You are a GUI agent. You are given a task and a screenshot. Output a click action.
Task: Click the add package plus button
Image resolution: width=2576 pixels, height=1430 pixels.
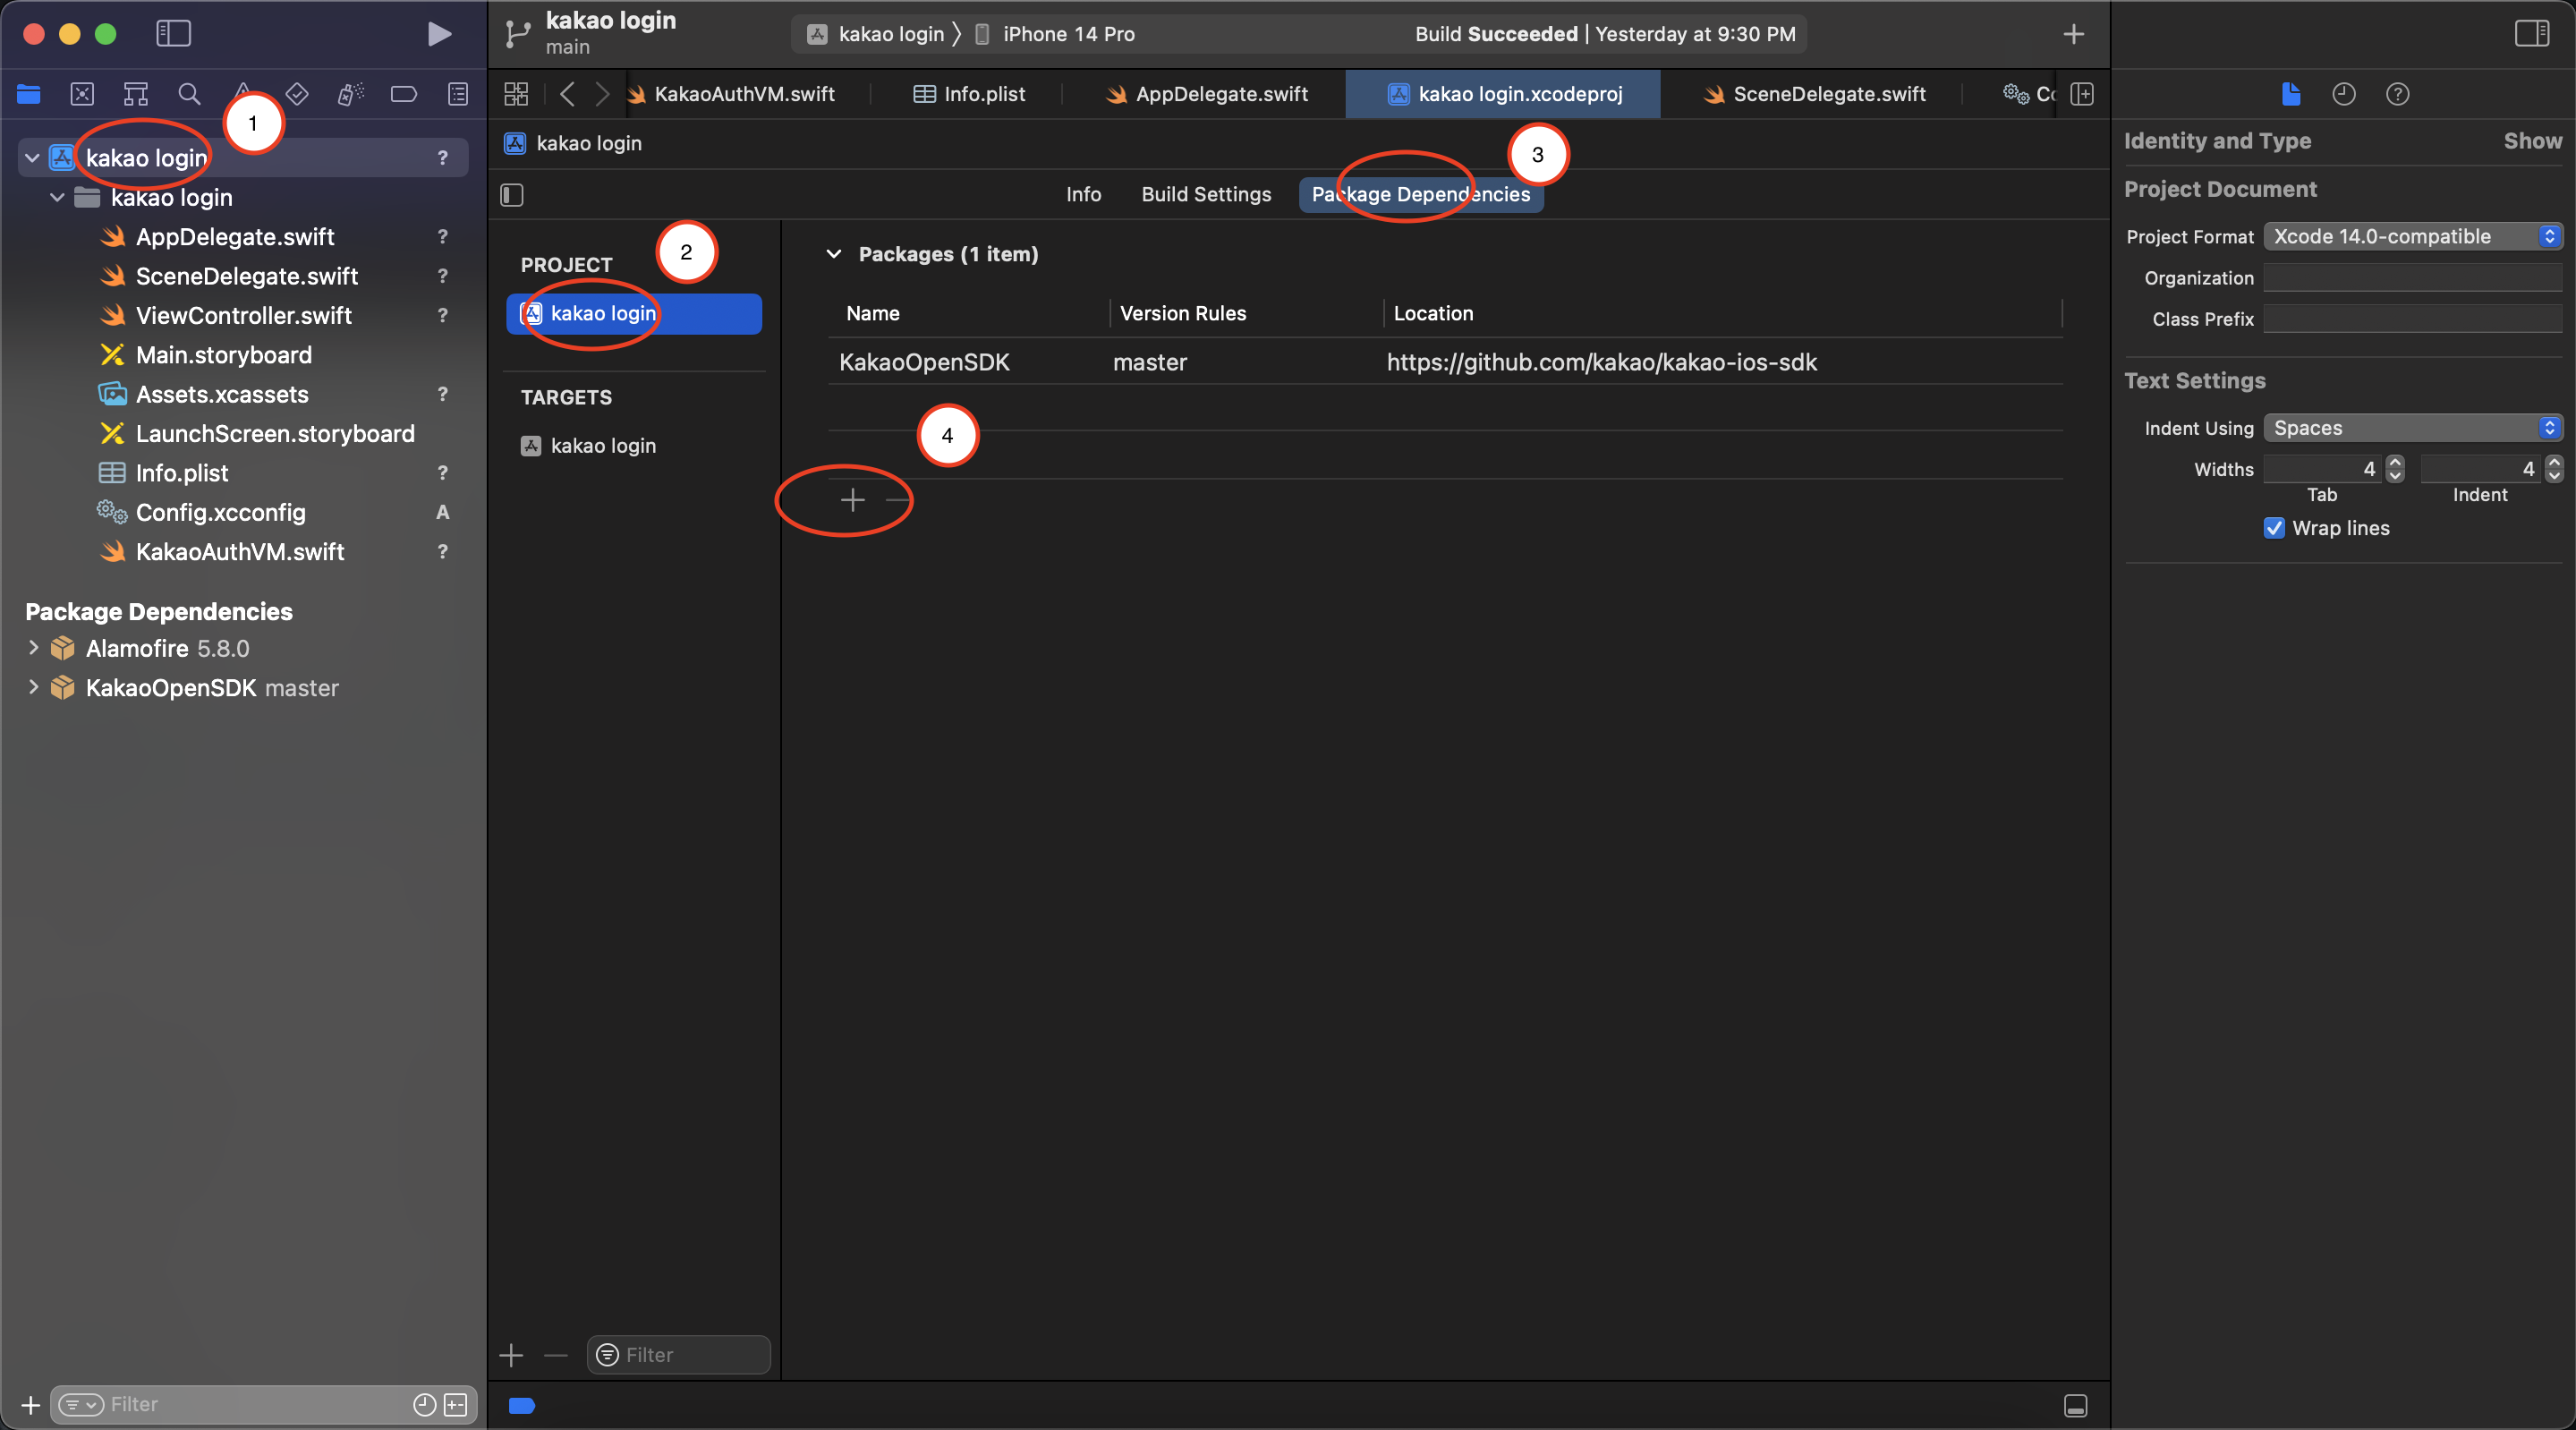852,500
